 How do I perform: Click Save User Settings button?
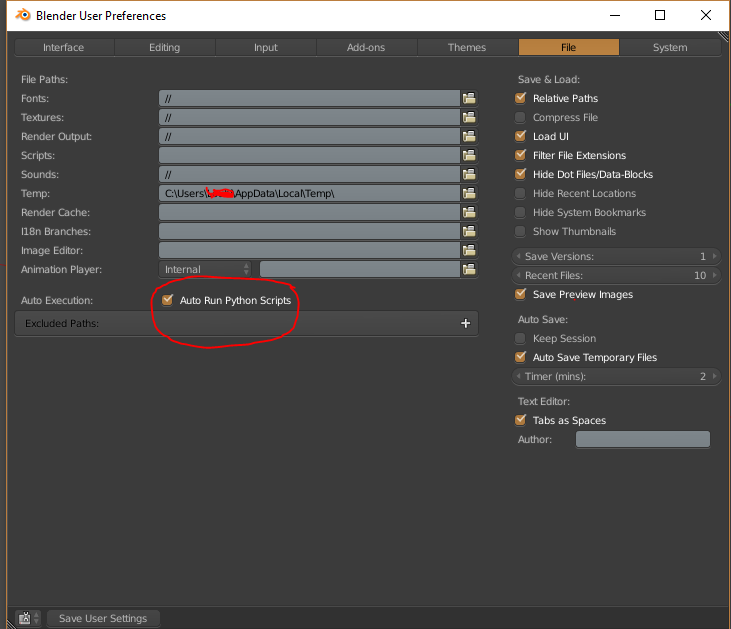(x=103, y=618)
